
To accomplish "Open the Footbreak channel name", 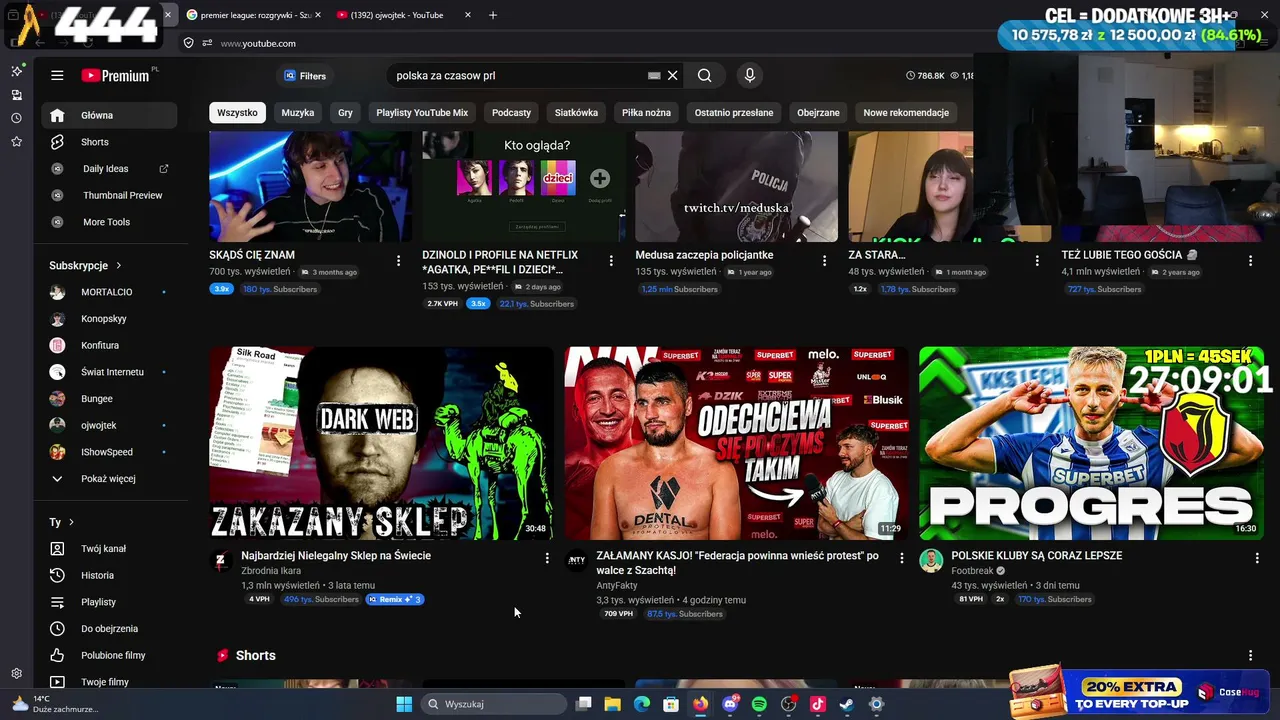I will point(972,571).
